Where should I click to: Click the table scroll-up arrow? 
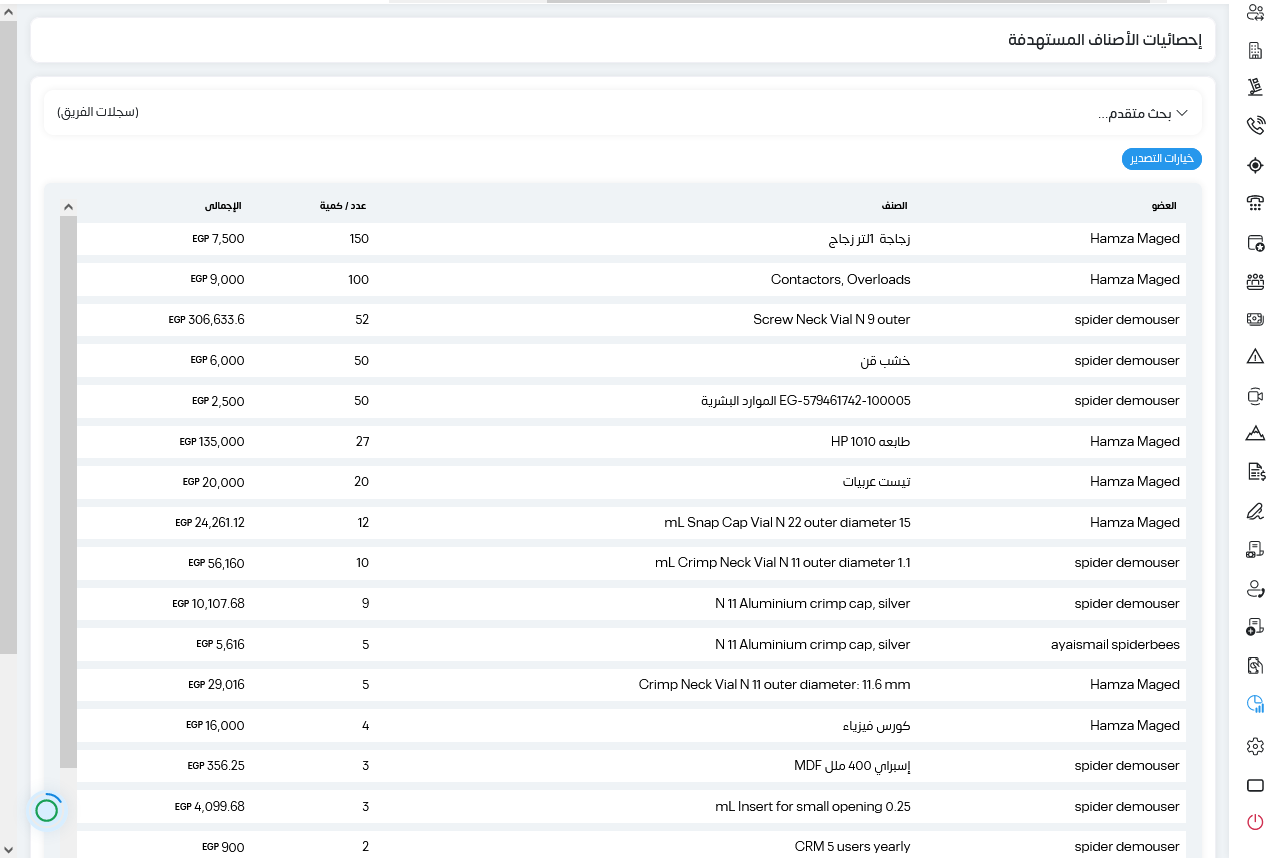point(68,207)
